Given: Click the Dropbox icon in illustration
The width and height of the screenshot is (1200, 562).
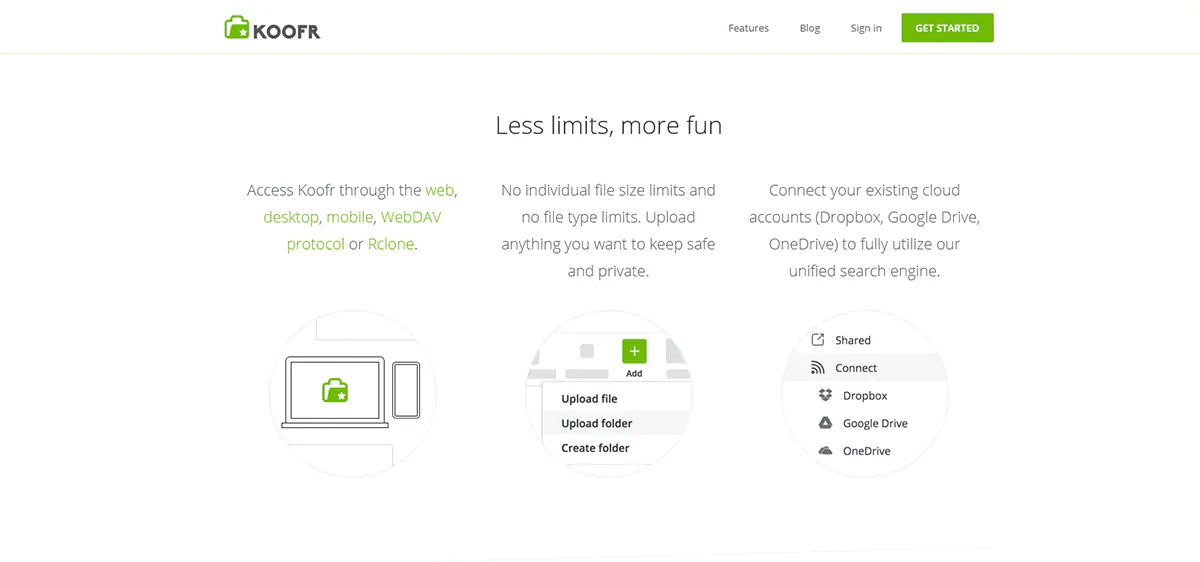Looking at the screenshot, I should 825,396.
